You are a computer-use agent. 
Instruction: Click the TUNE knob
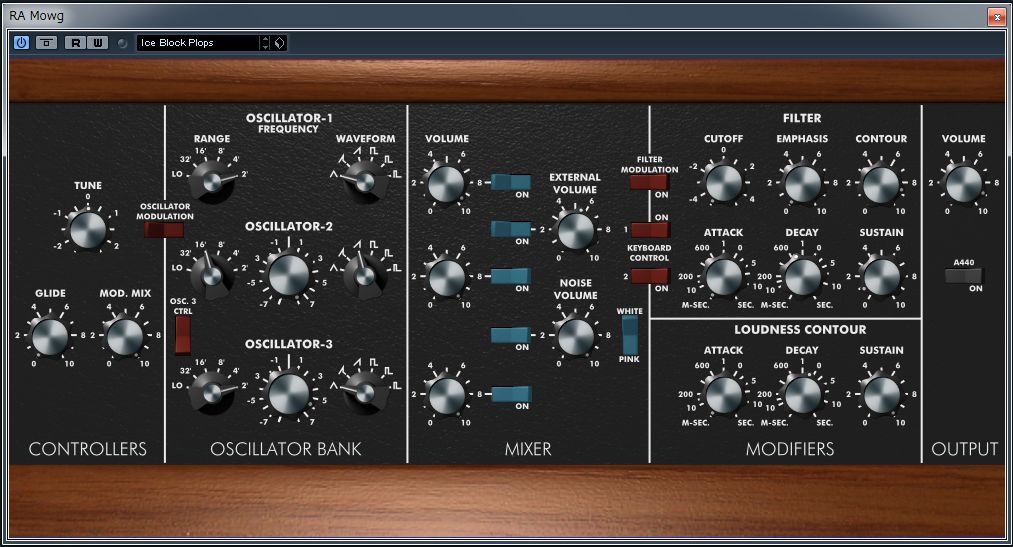[x=87, y=230]
